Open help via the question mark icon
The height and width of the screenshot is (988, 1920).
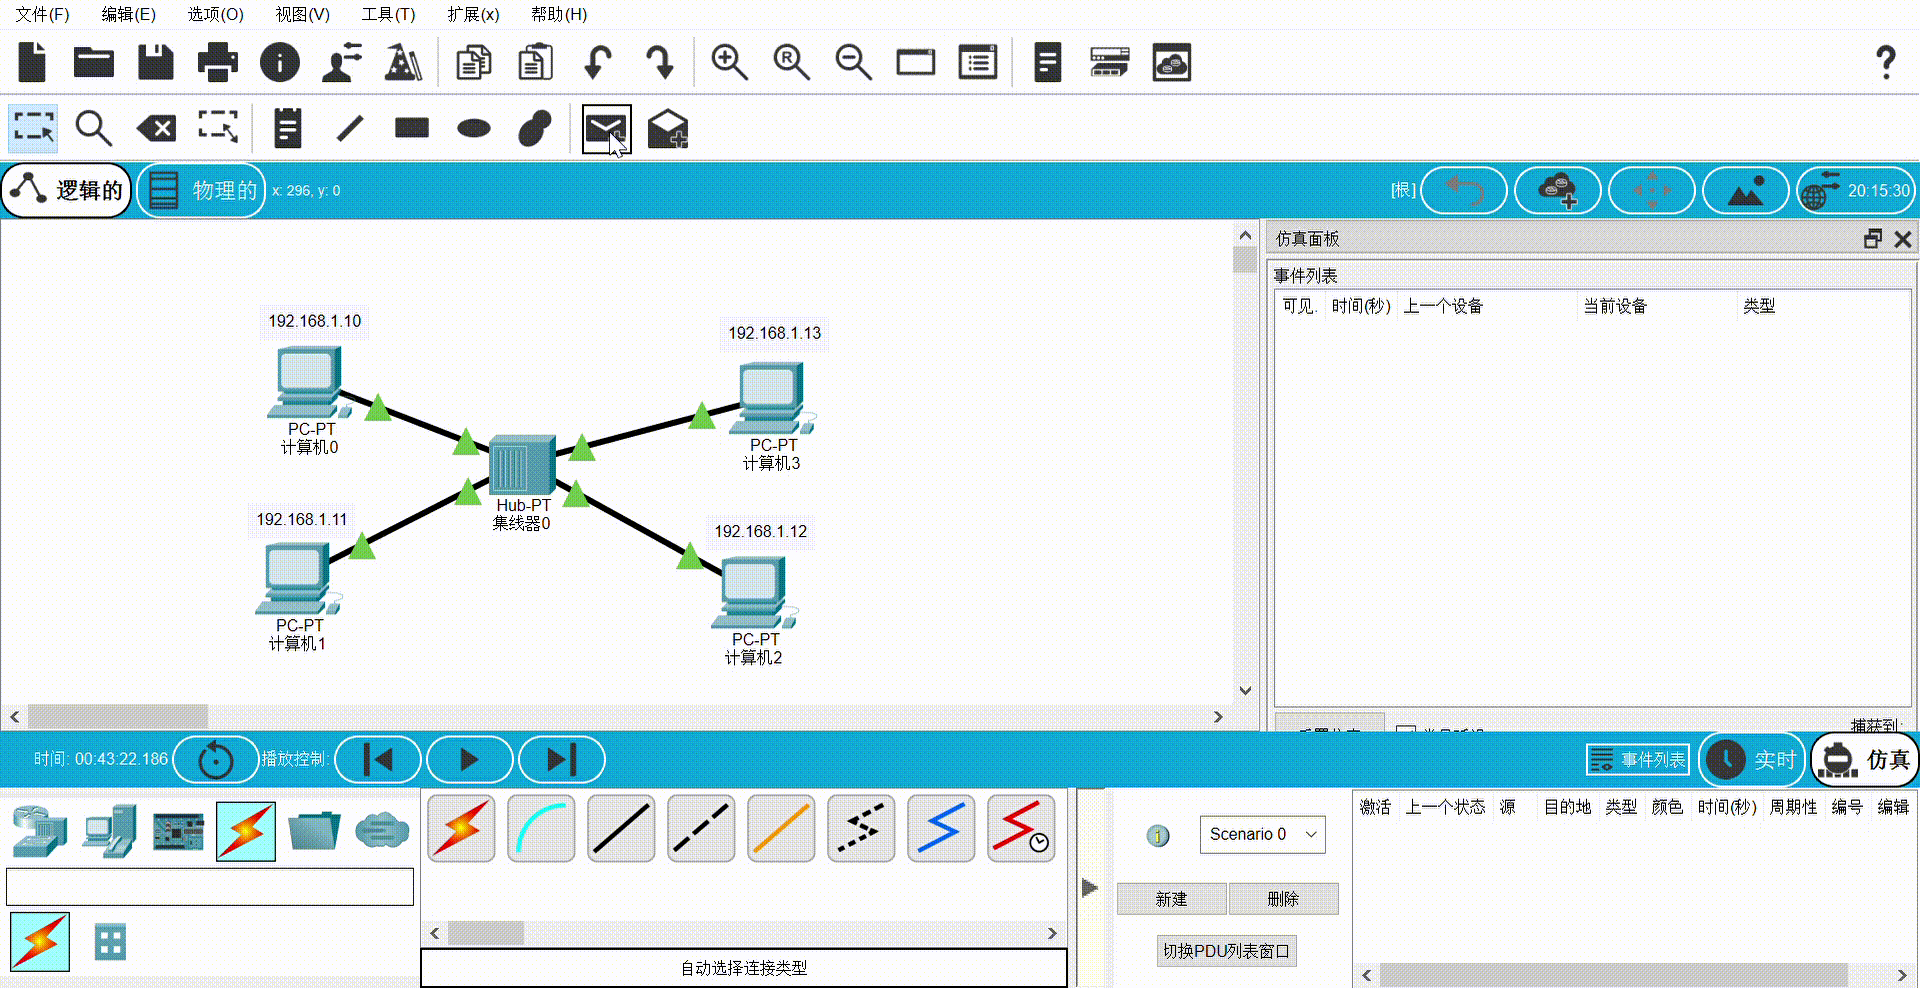[1886, 62]
